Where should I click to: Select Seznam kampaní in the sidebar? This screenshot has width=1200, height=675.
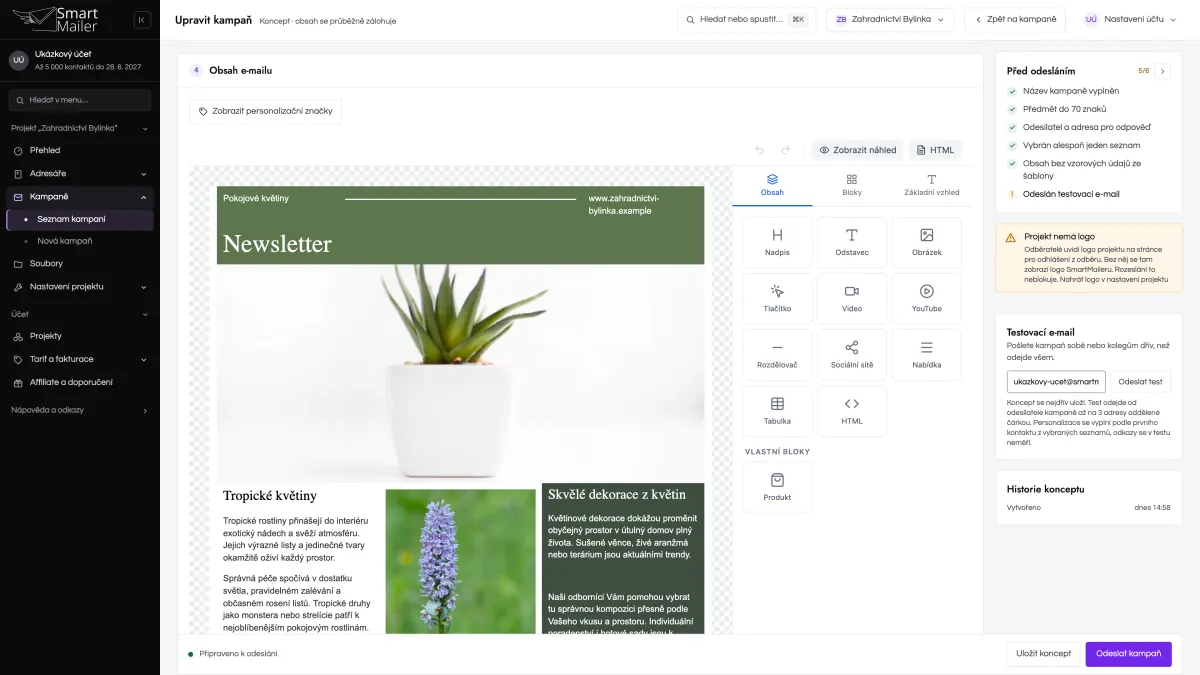tap(80, 219)
